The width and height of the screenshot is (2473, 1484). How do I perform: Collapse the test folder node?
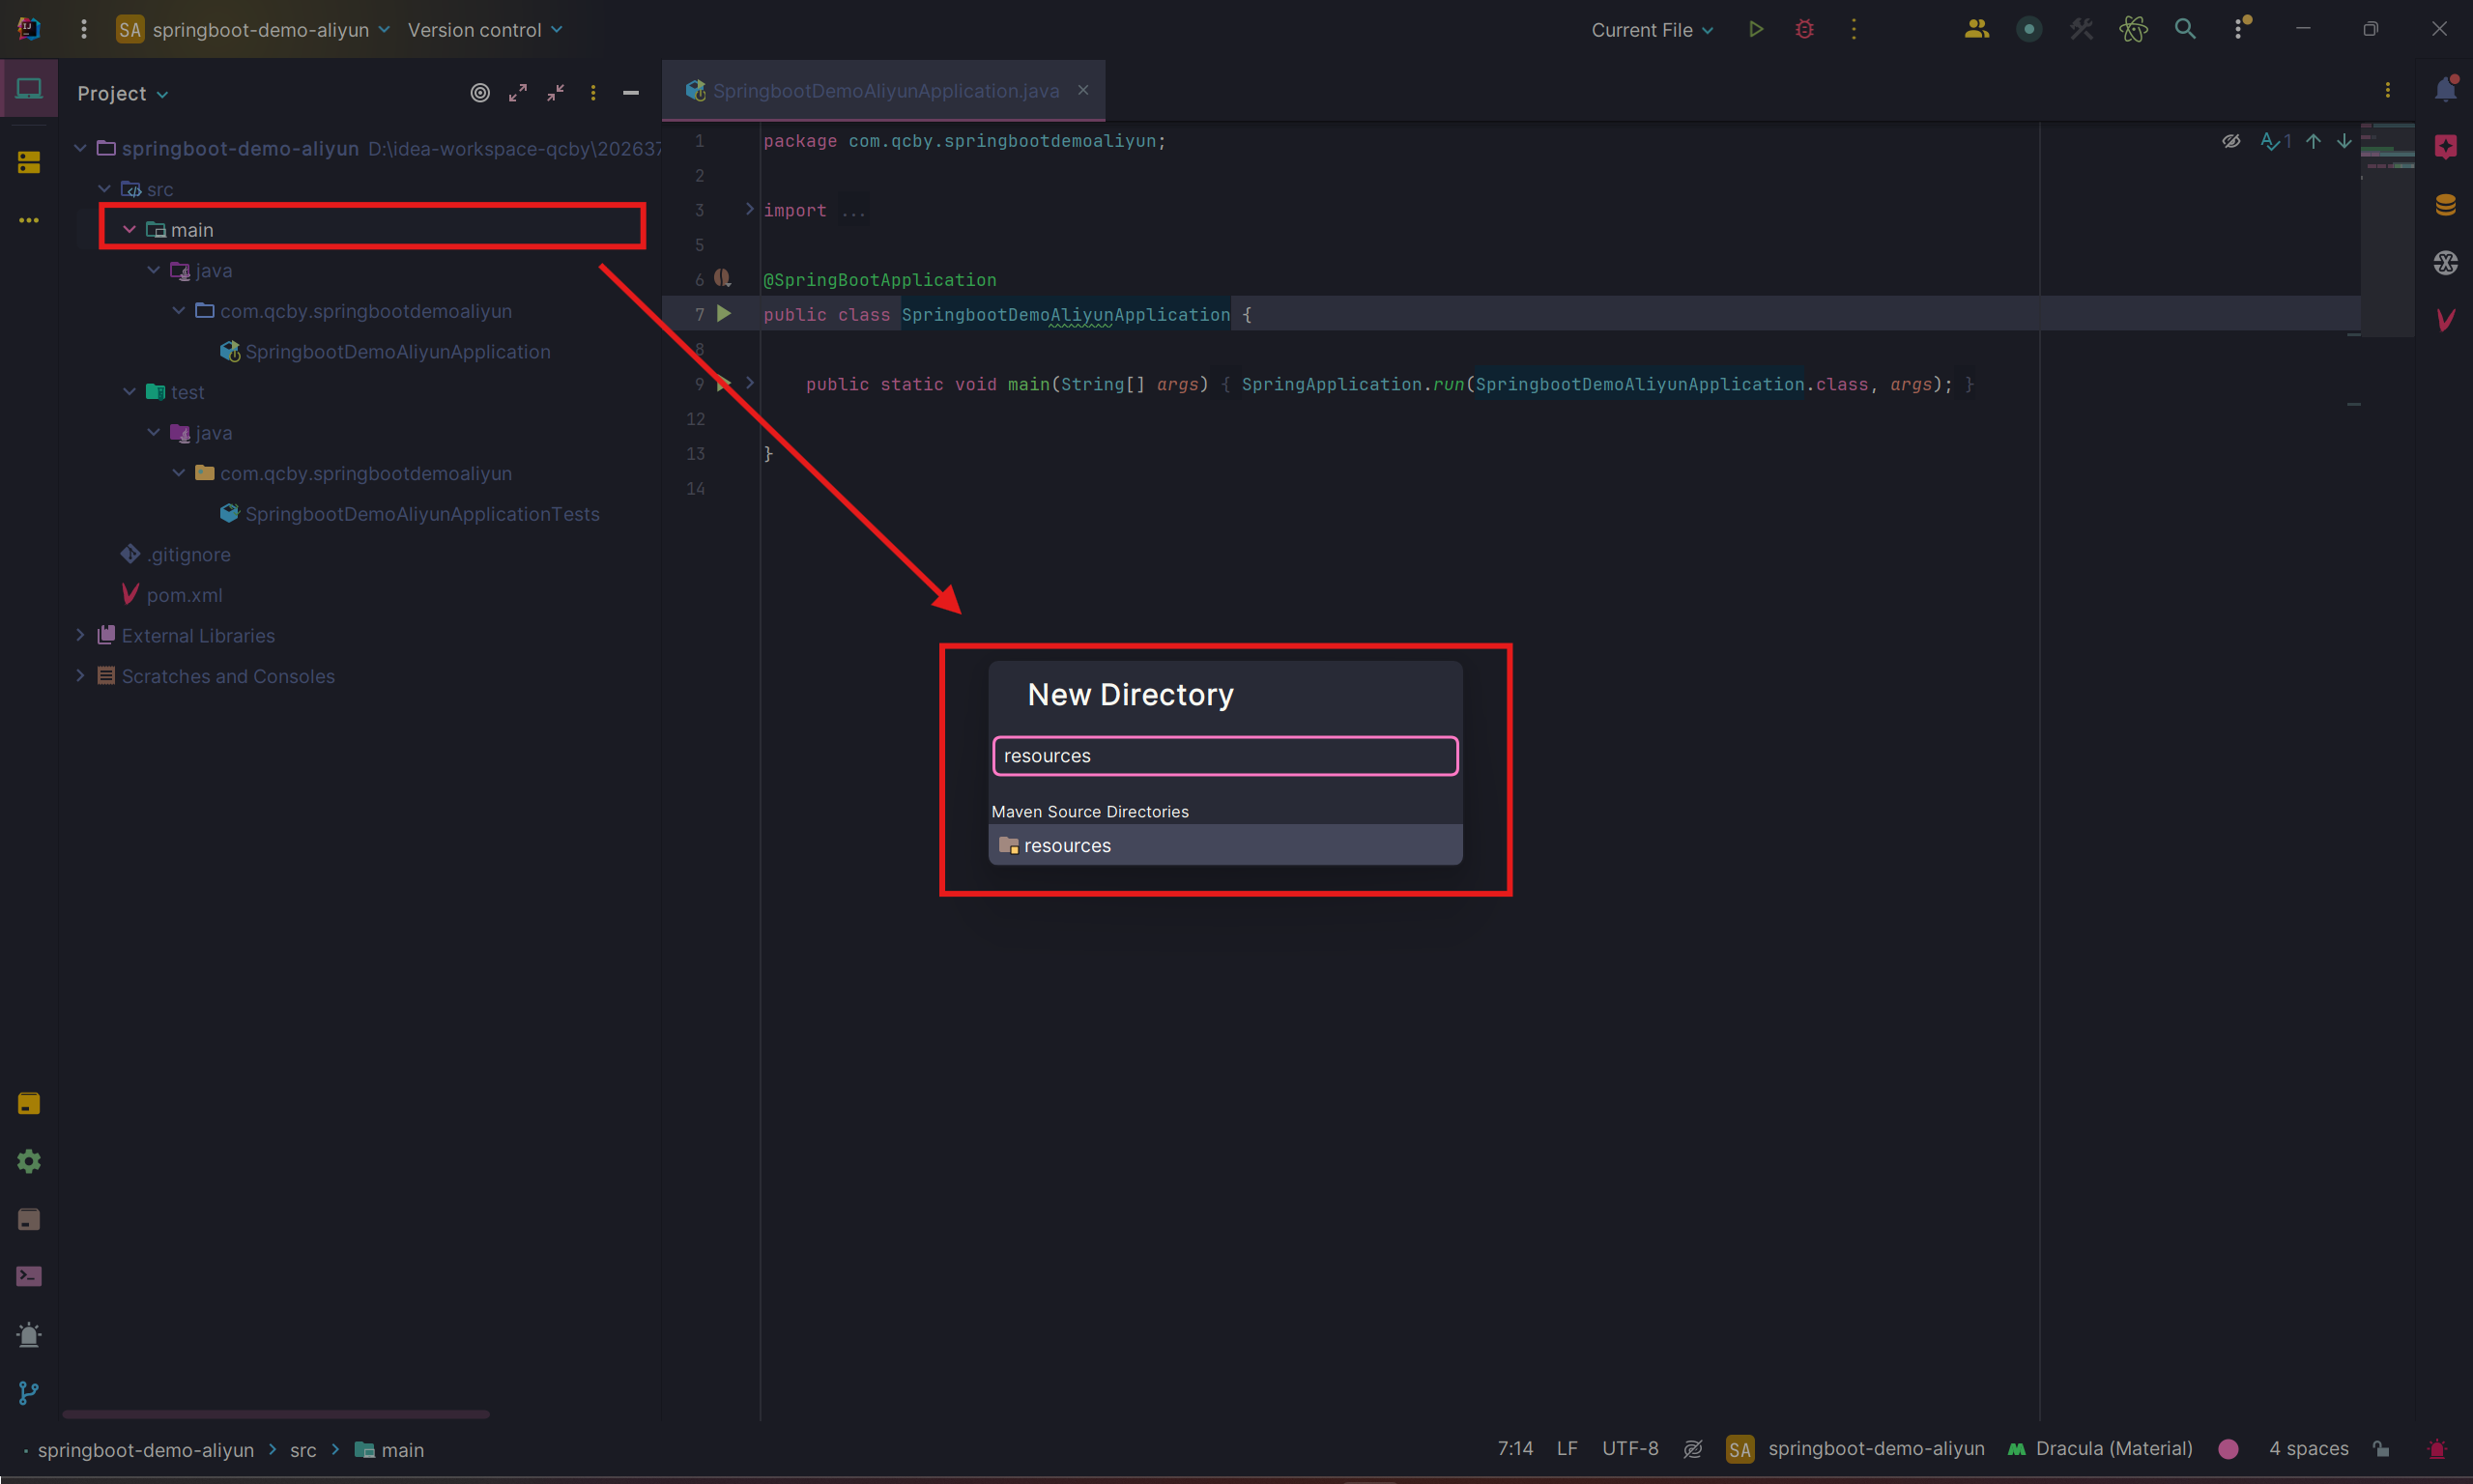click(x=129, y=392)
